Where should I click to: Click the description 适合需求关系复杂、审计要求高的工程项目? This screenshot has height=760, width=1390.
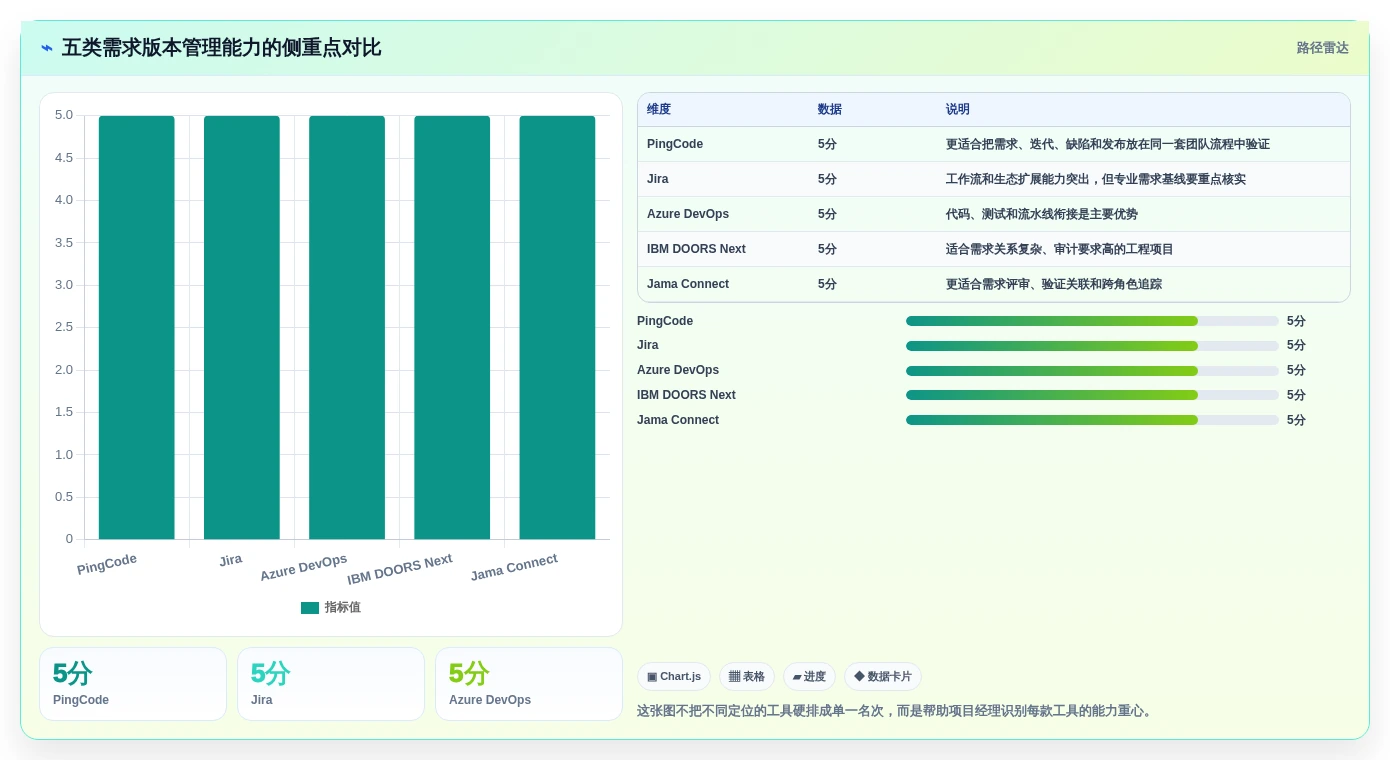click(1060, 249)
